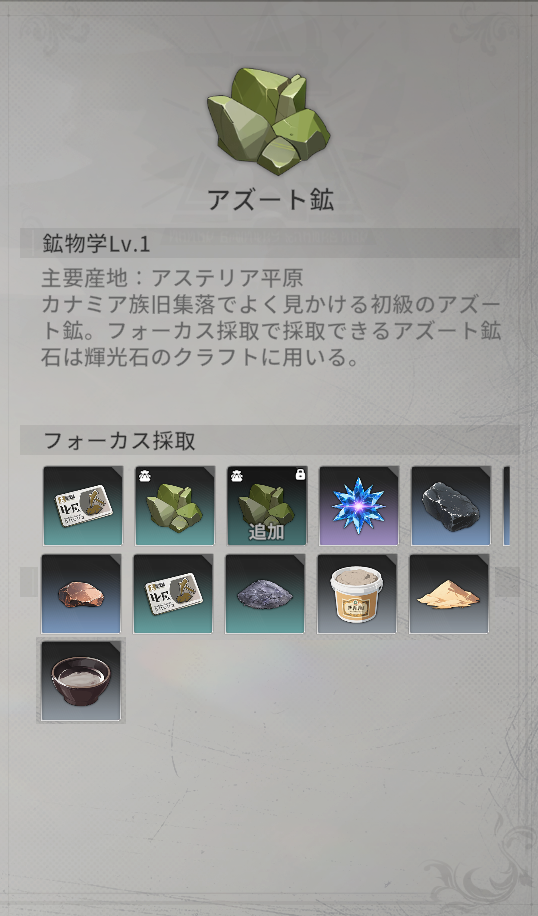
Task: Click the 鉱物学Lv.1 header bar
Action: (x=269, y=243)
